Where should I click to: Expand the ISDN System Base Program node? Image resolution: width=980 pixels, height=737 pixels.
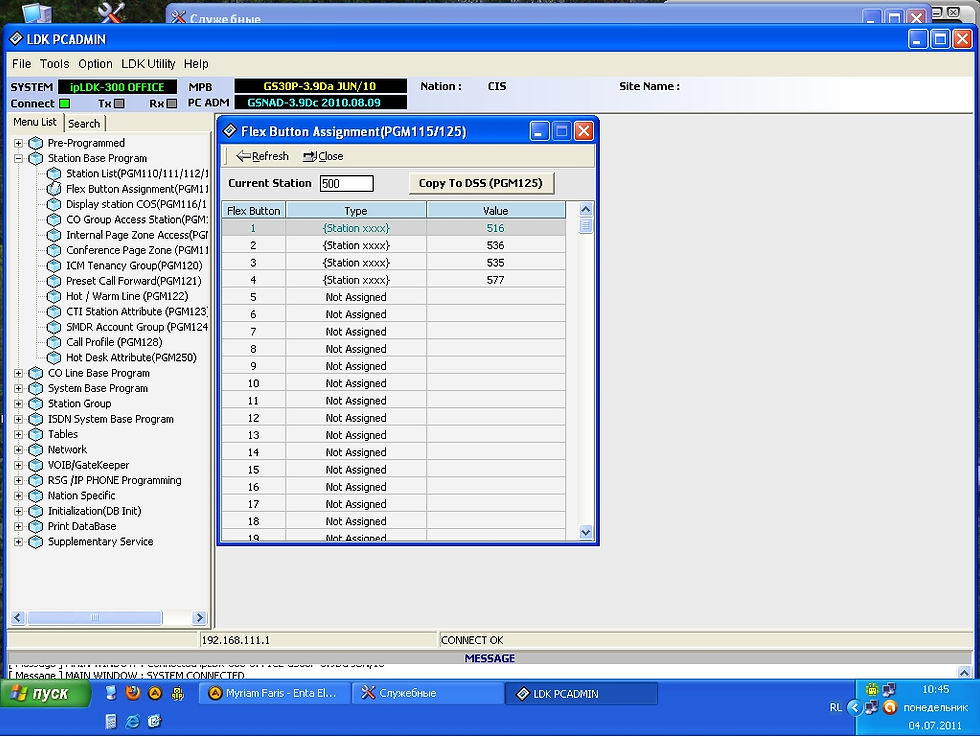pos(18,419)
